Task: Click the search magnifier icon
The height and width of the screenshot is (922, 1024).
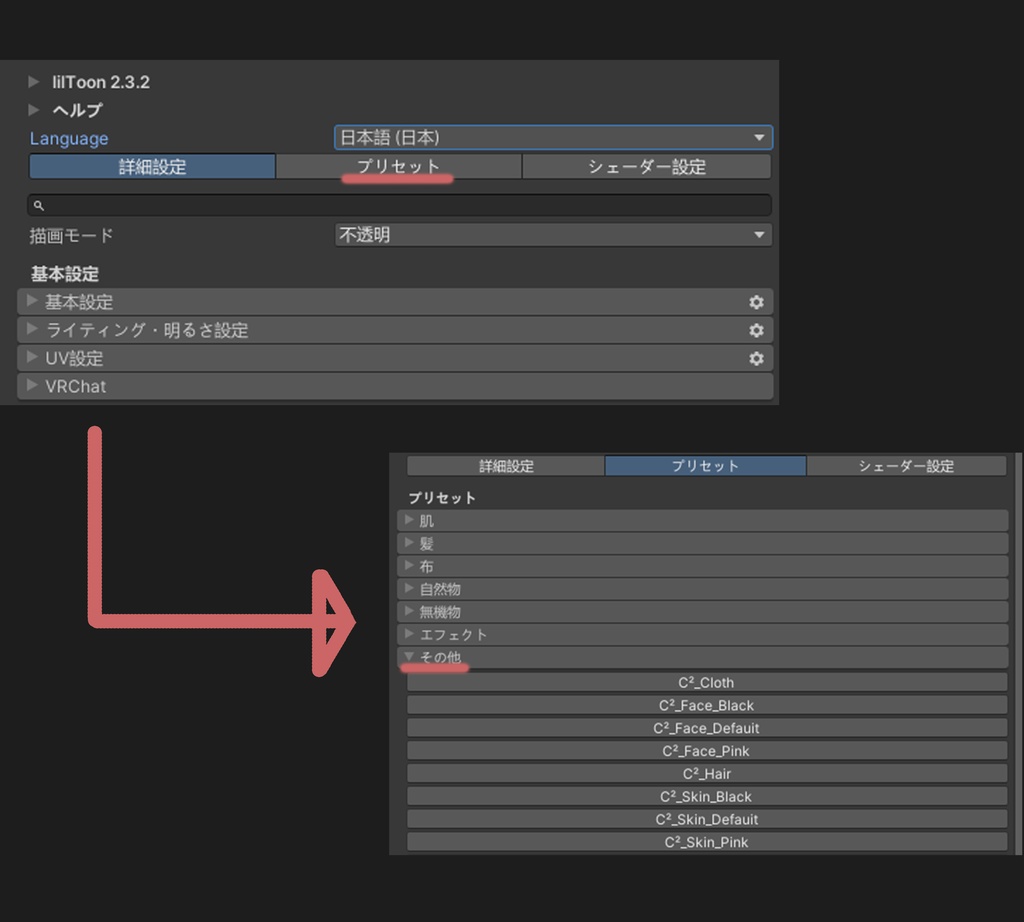Action: pyautogui.click(x=39, y=206)
